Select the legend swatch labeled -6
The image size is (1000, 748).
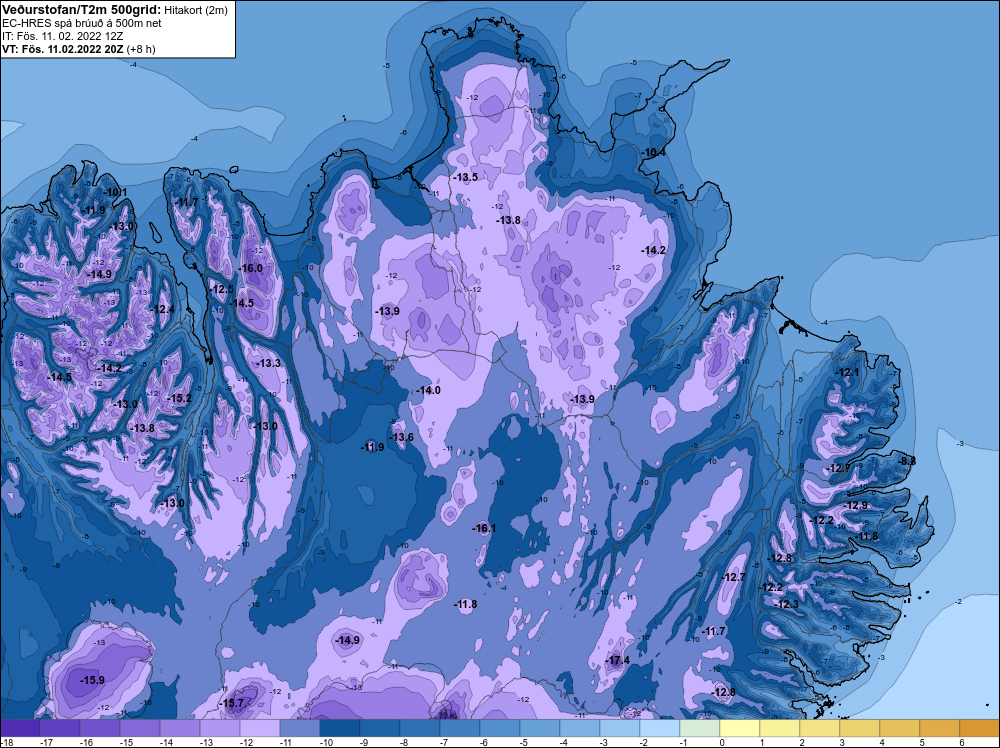coord(500,728)
